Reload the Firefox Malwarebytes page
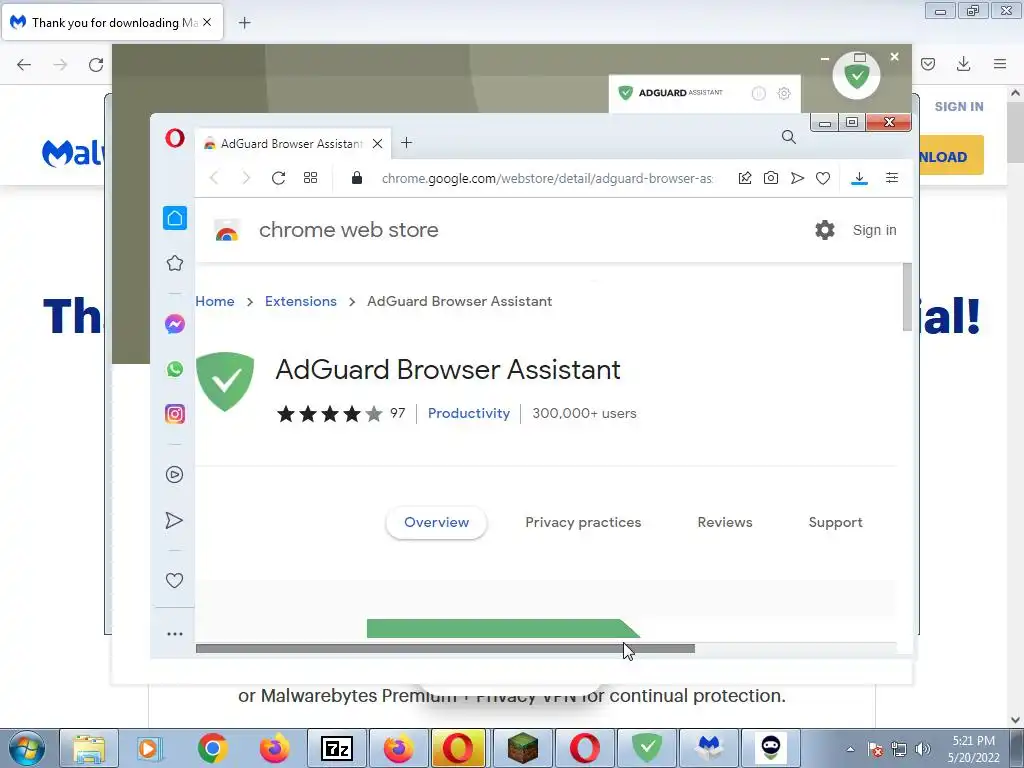The width and height of the screenshot is (1024, 768). tap(96, 64)
